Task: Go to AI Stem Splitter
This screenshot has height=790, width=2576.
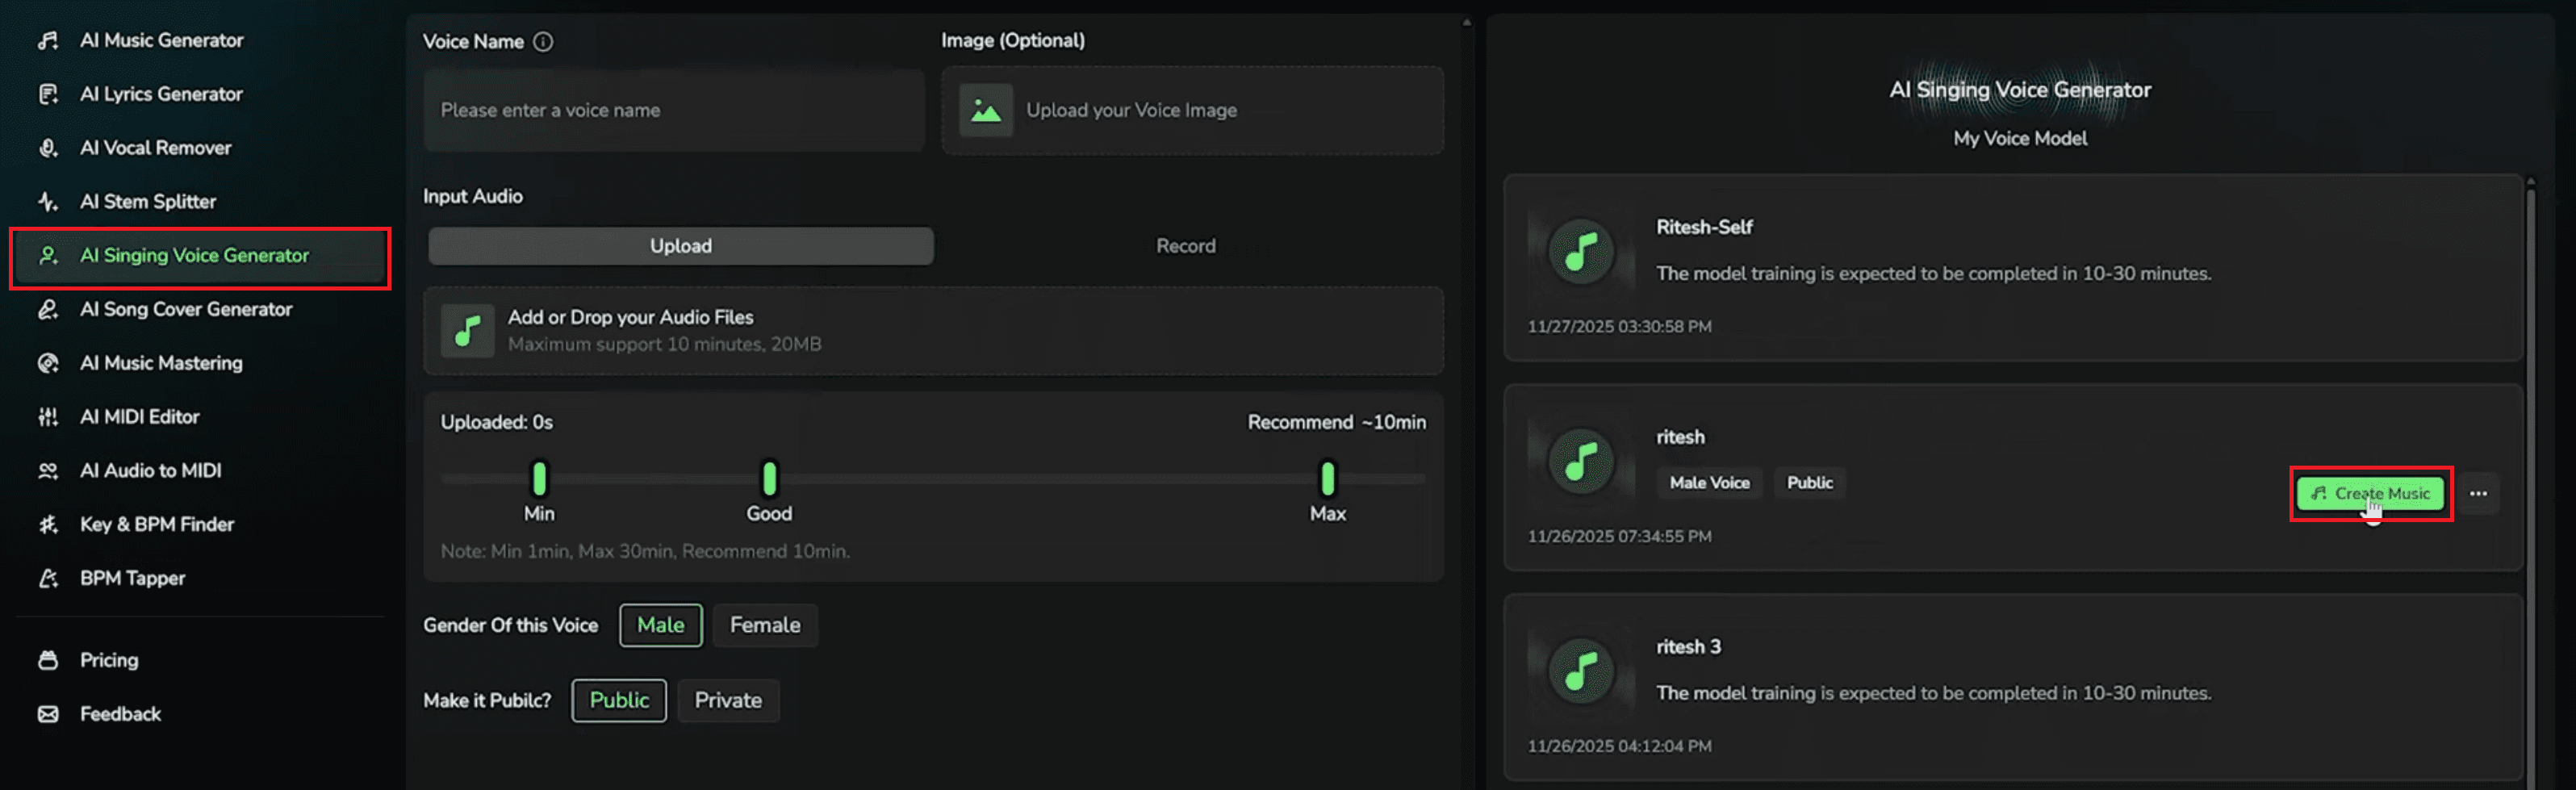Action: [x=148, y=202]
